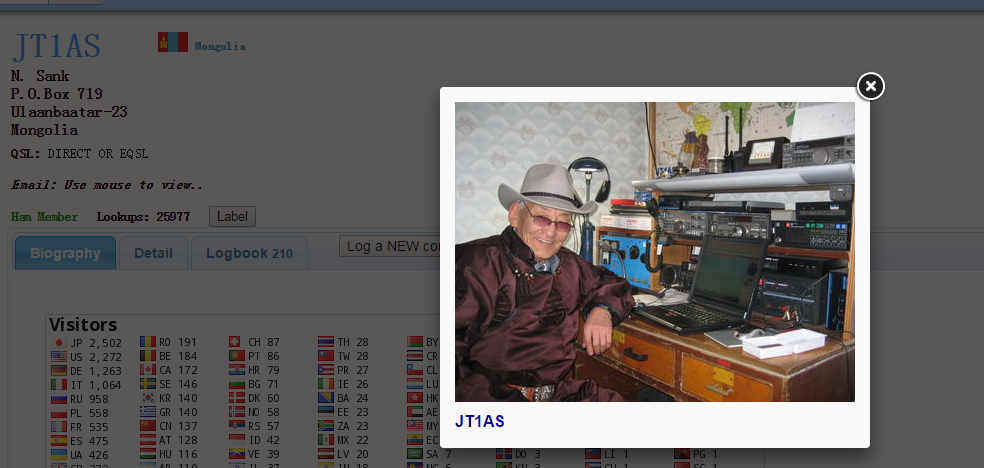Screen dimensions: 984x468
Task: Click the United States flag in Visitors
Action: (58, 356)
